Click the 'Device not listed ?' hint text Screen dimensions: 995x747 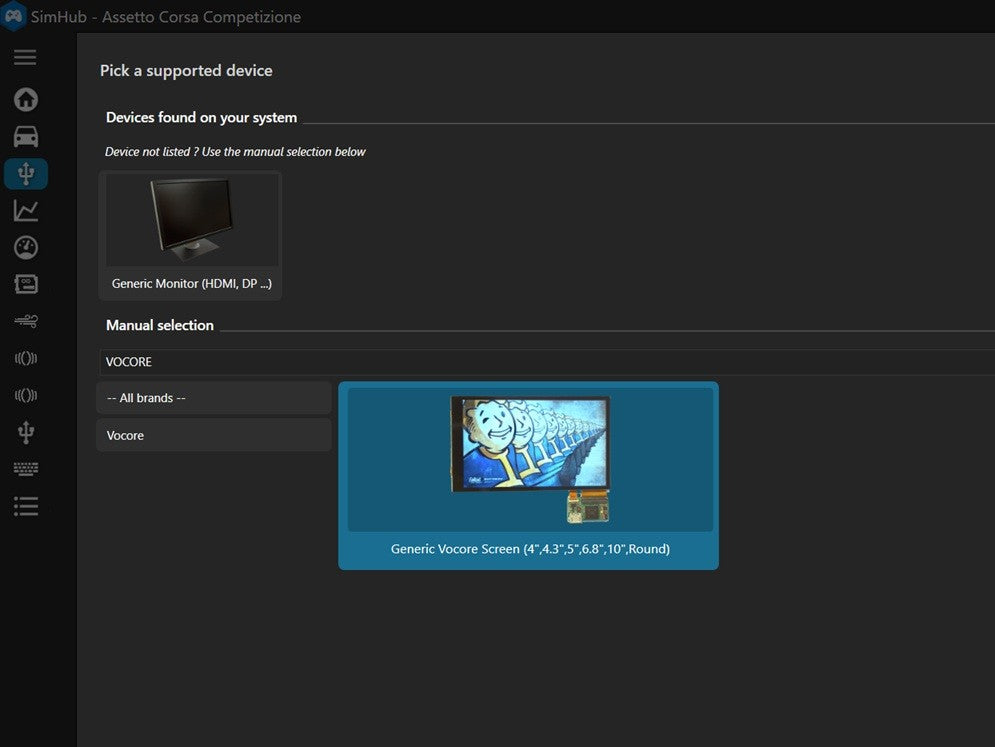pyautogui.click(x=235, y=152)
